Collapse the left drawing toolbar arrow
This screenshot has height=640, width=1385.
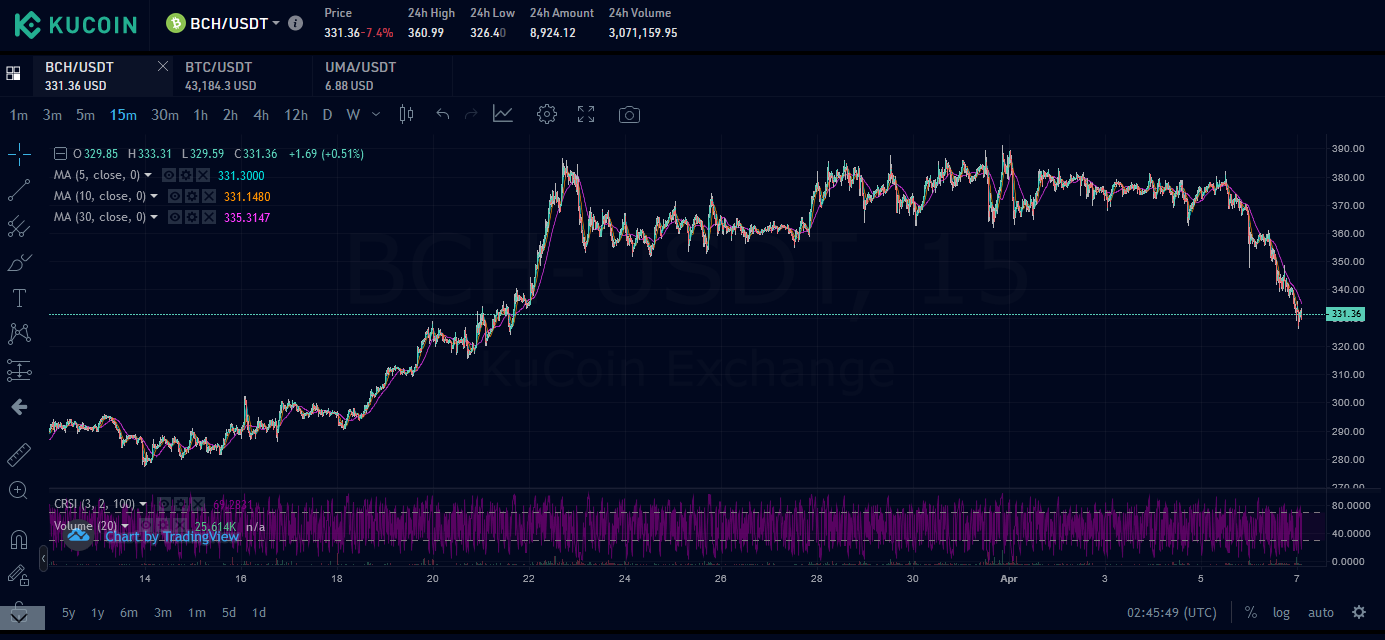pyautogui.click(x=43, y=558)
